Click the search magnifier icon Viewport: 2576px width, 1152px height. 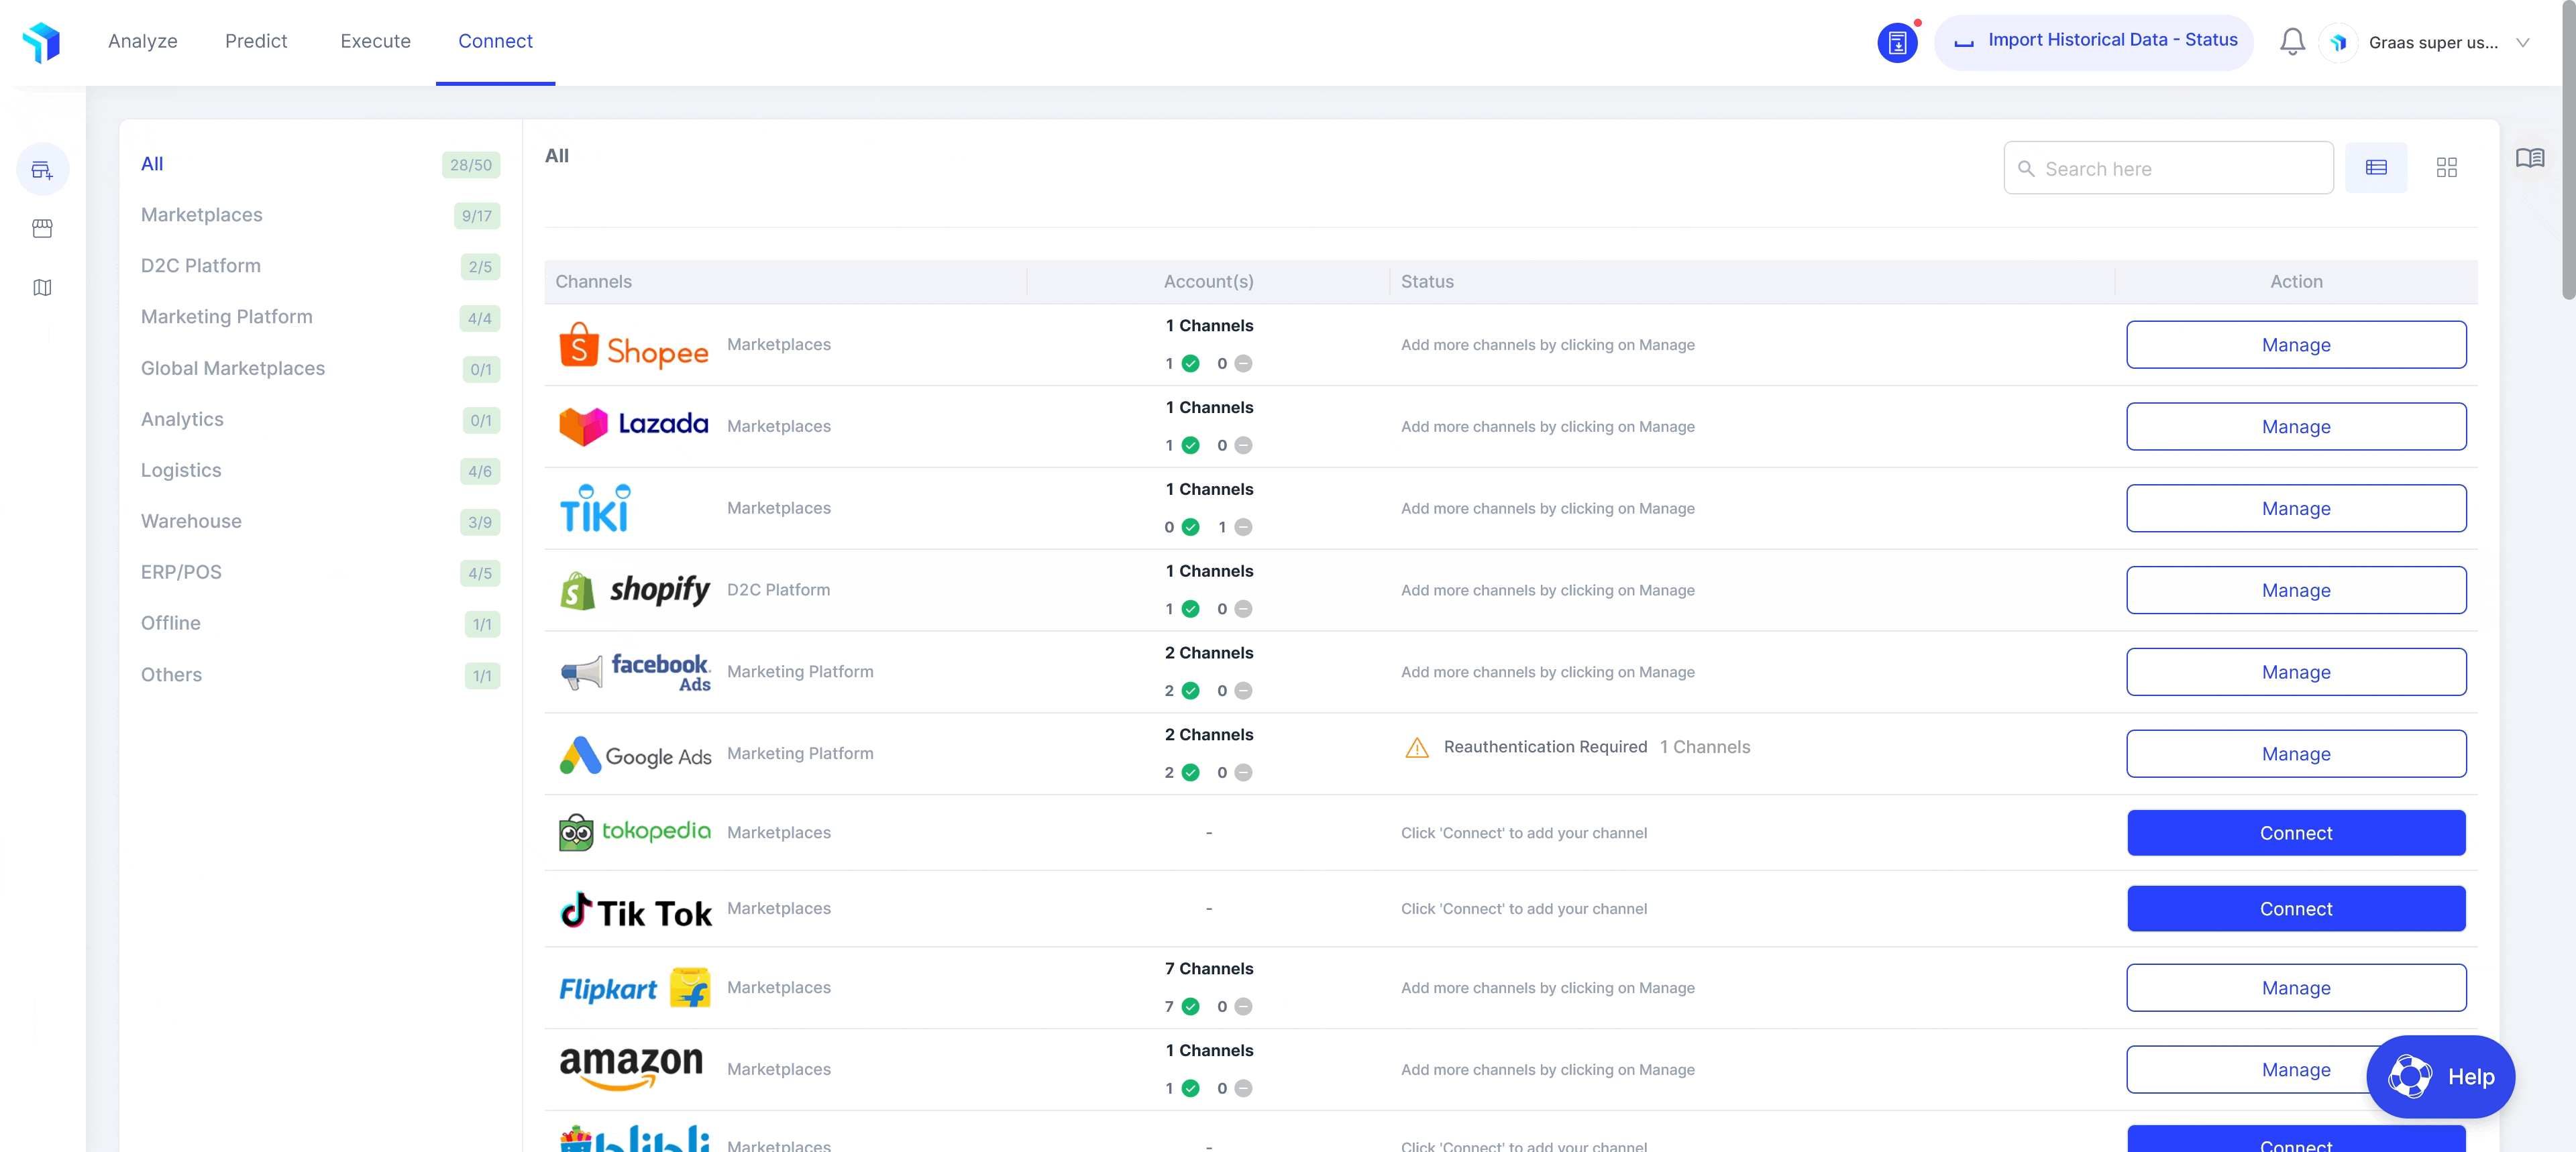point(2026,168)
